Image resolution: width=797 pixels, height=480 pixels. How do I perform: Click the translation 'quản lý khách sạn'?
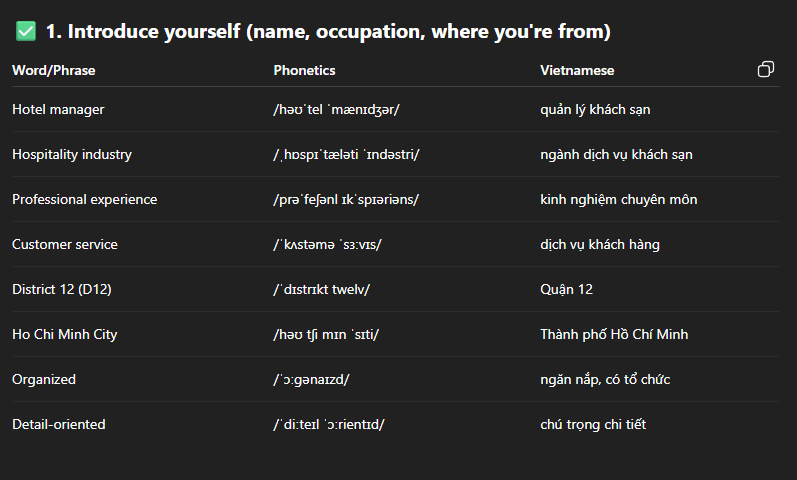coord(595,109)
